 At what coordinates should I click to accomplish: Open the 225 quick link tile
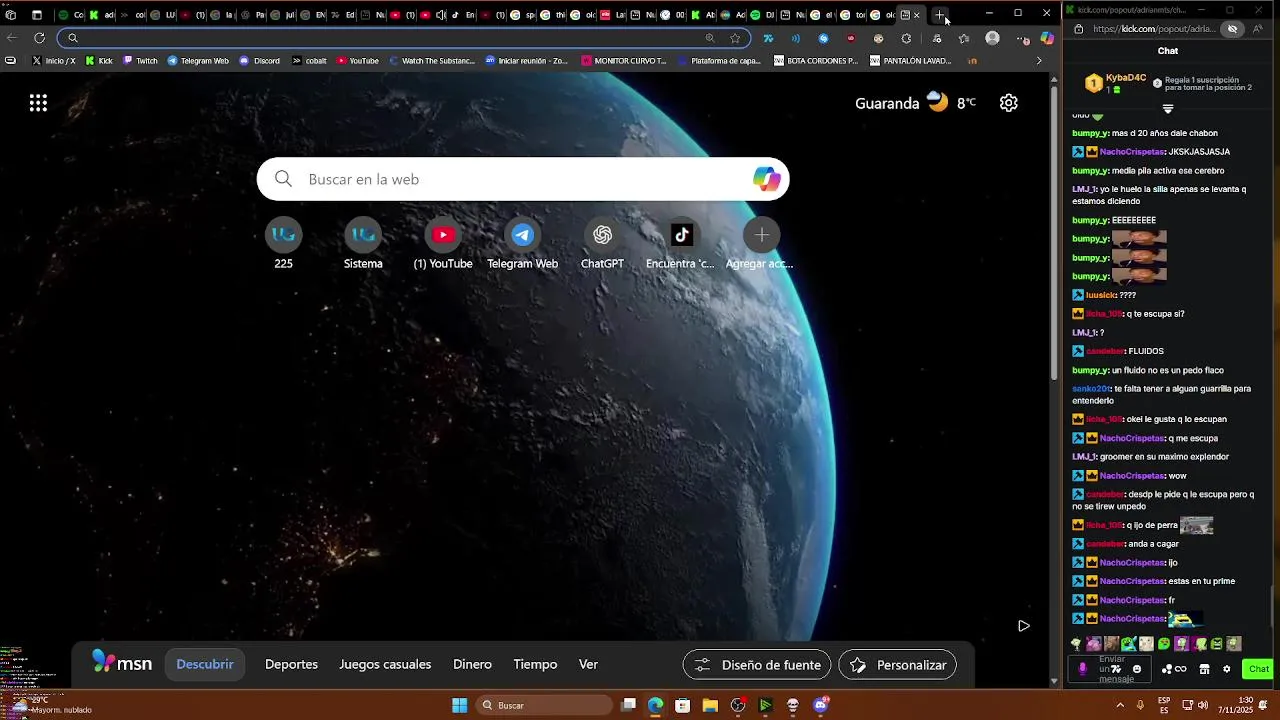click(x=283, y=245)
